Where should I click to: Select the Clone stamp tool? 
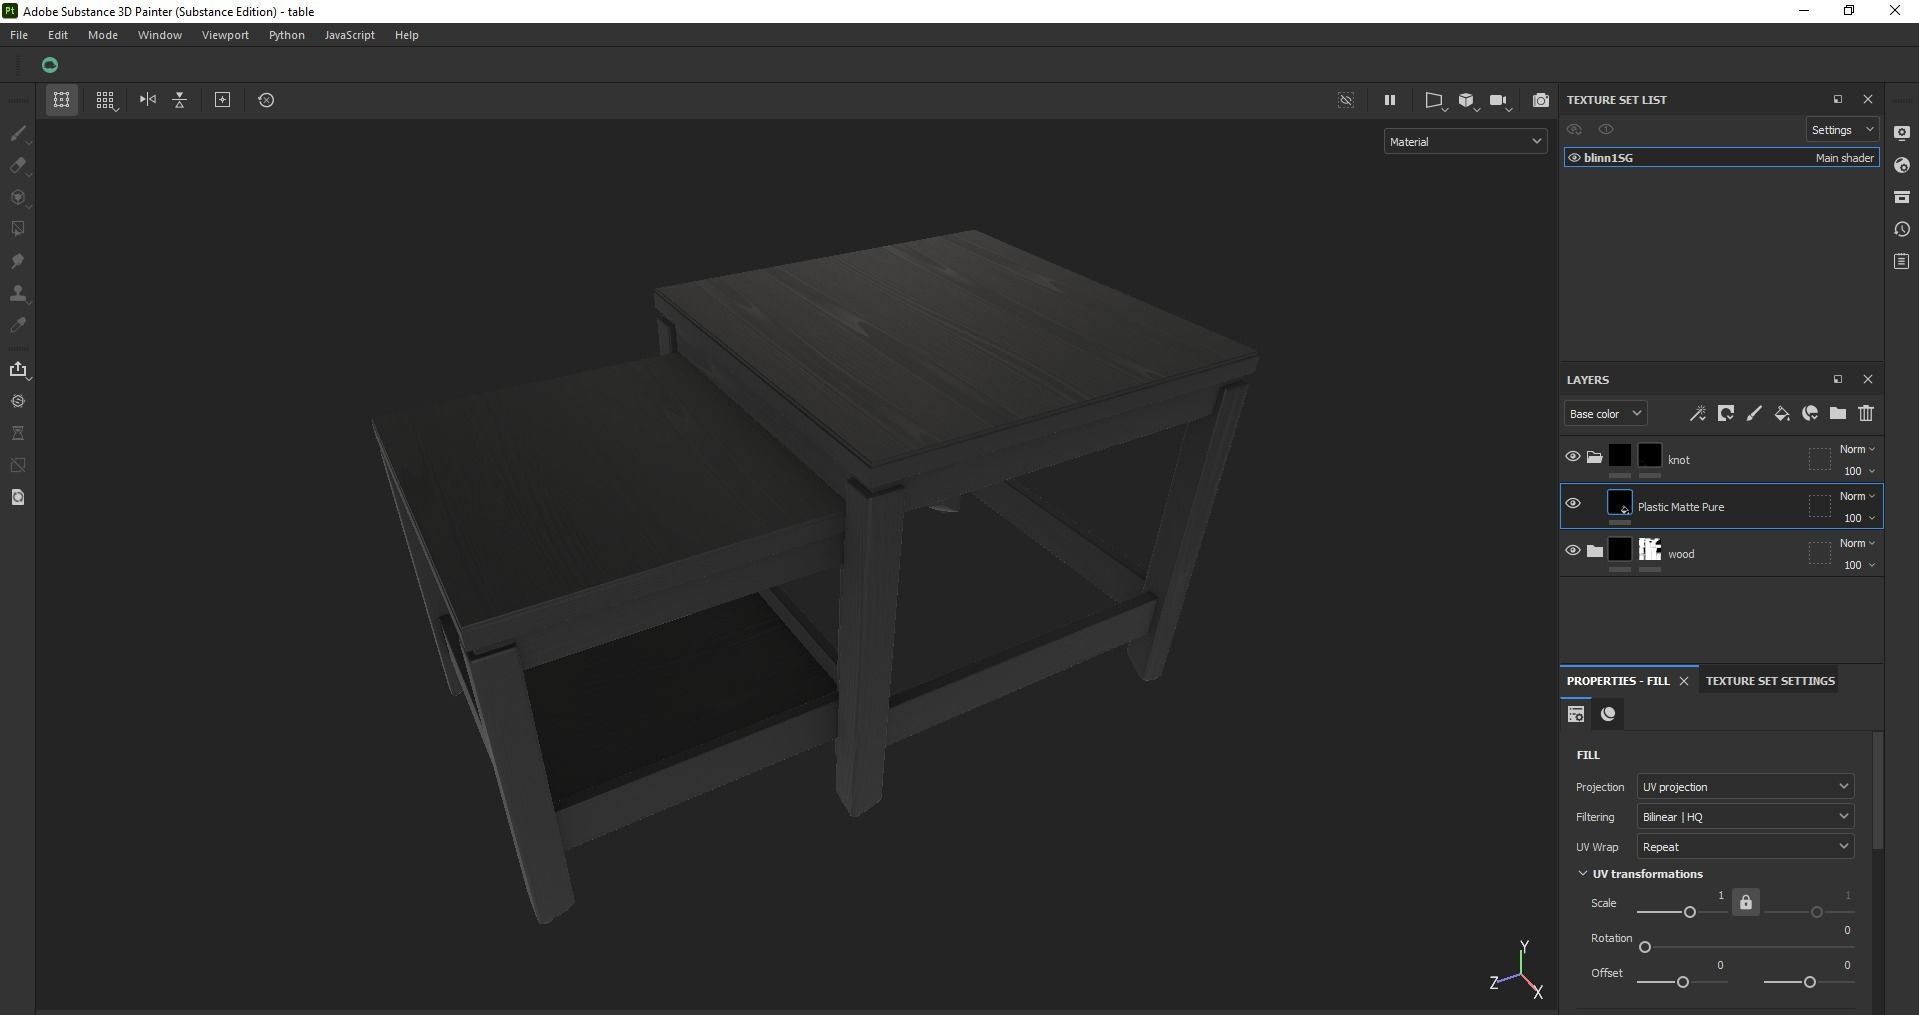pos(18,293)
